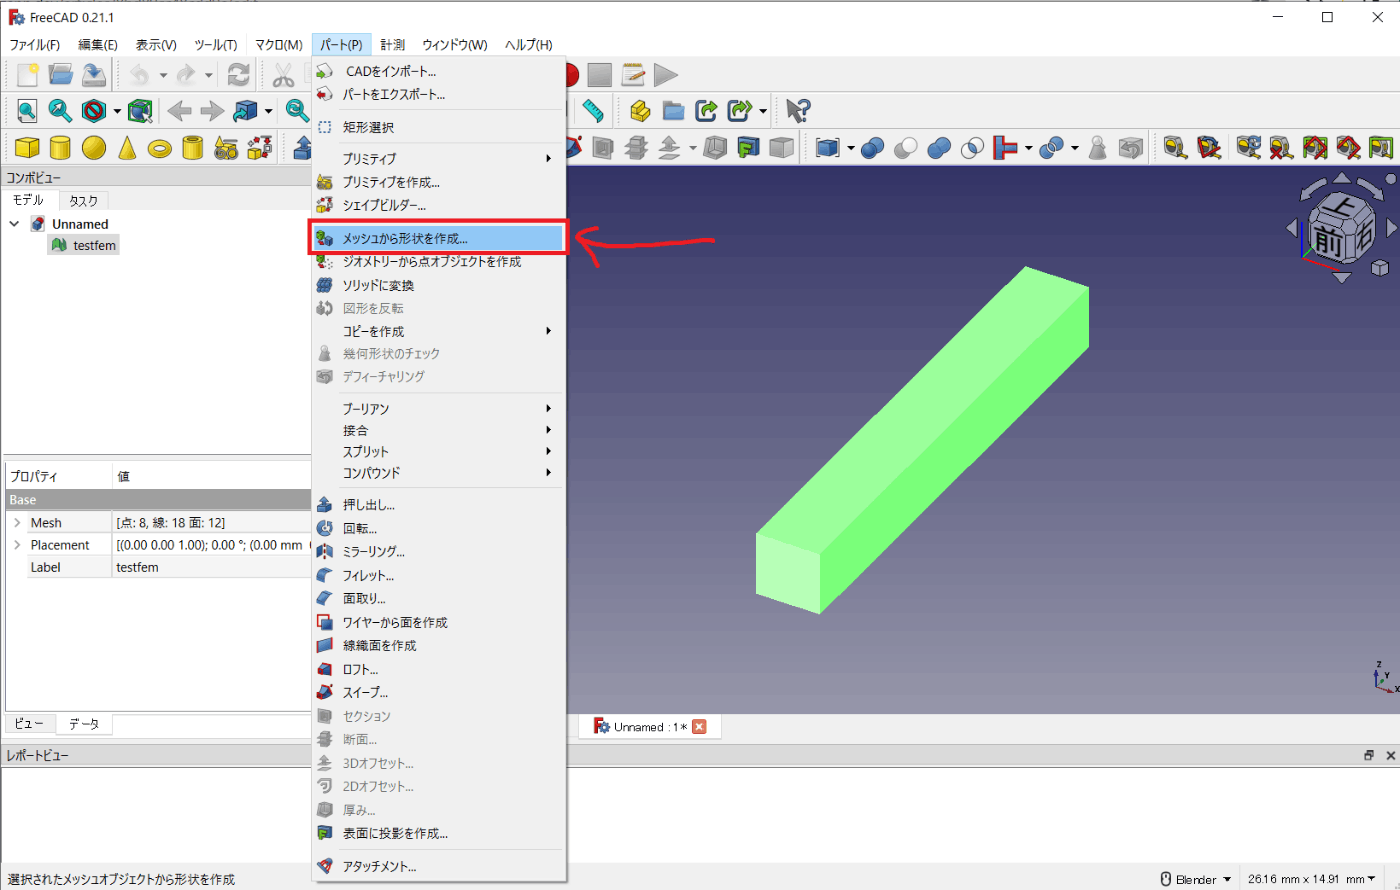Create a Cone primitive
Screen dimensions: 1400x890
(x=126, y=148)
